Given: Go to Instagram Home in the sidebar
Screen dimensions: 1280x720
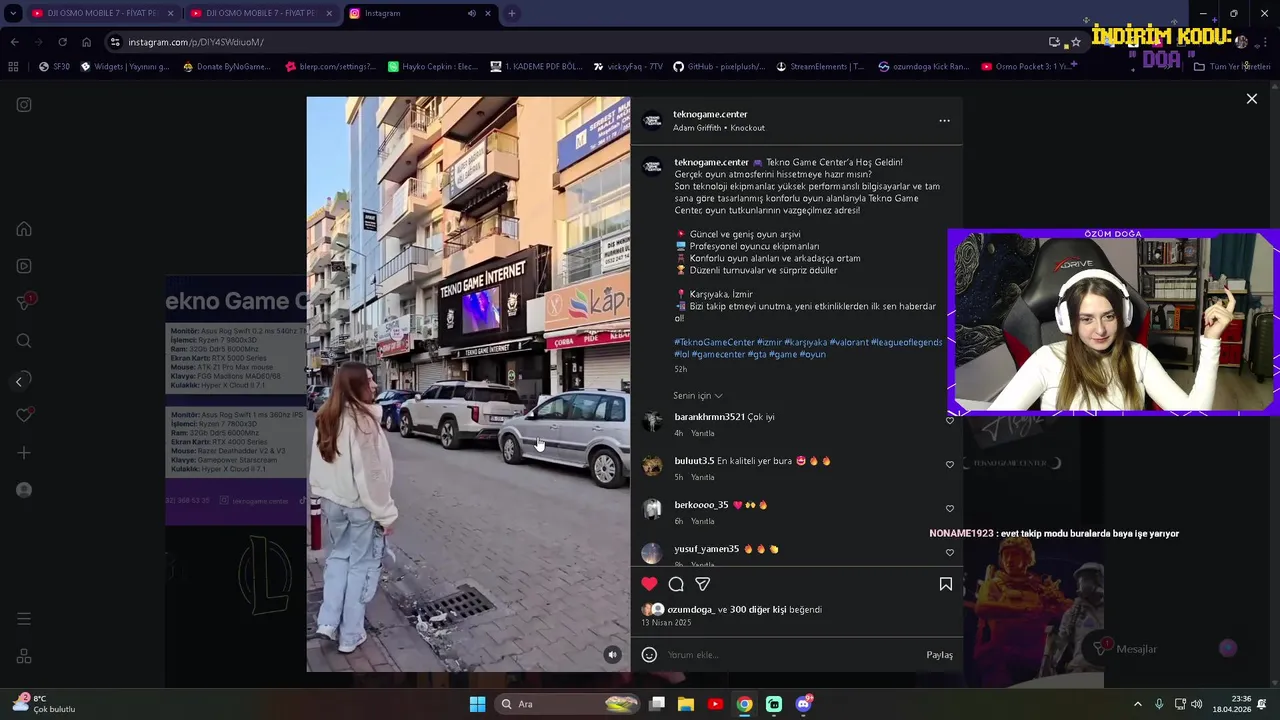Looking at the screenshot, I should pyautogui.click(x=24, y=229).
